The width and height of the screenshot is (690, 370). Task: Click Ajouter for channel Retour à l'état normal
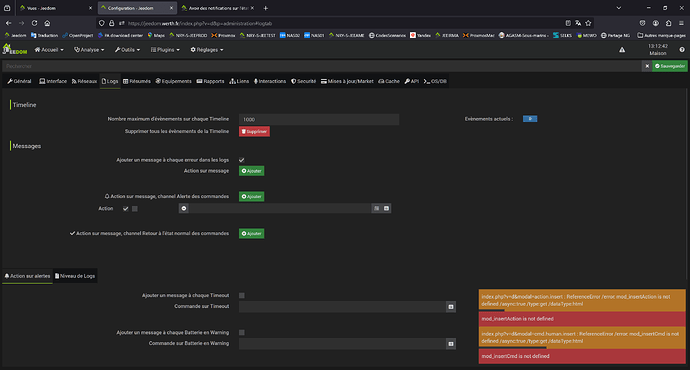coord(251,234)
